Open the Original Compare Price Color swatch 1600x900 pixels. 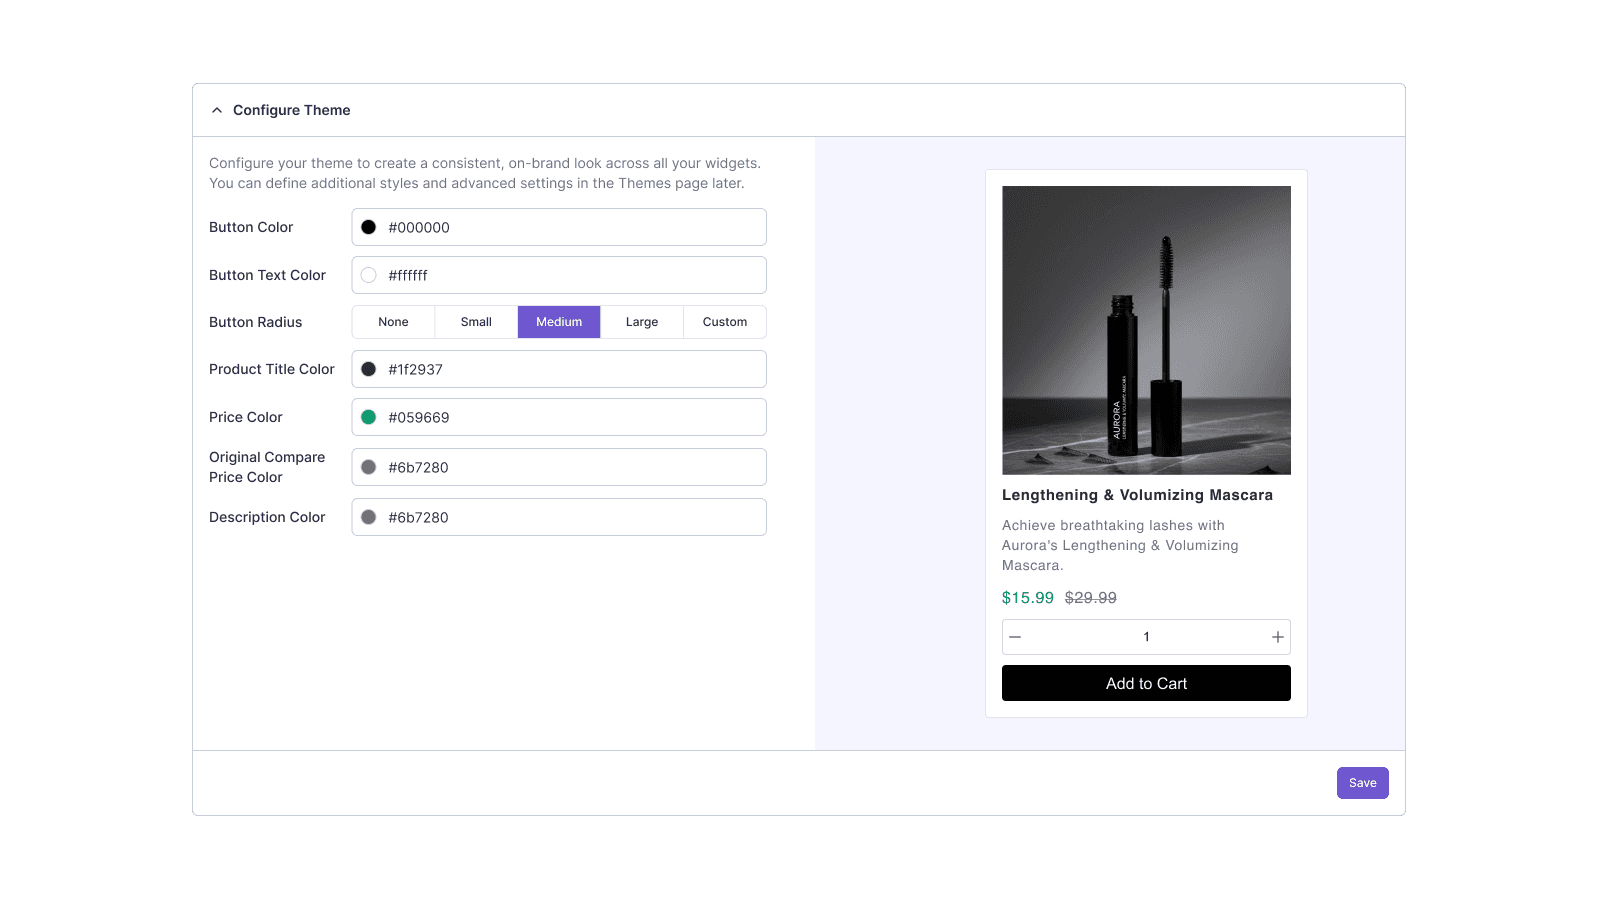click(369, 467)
